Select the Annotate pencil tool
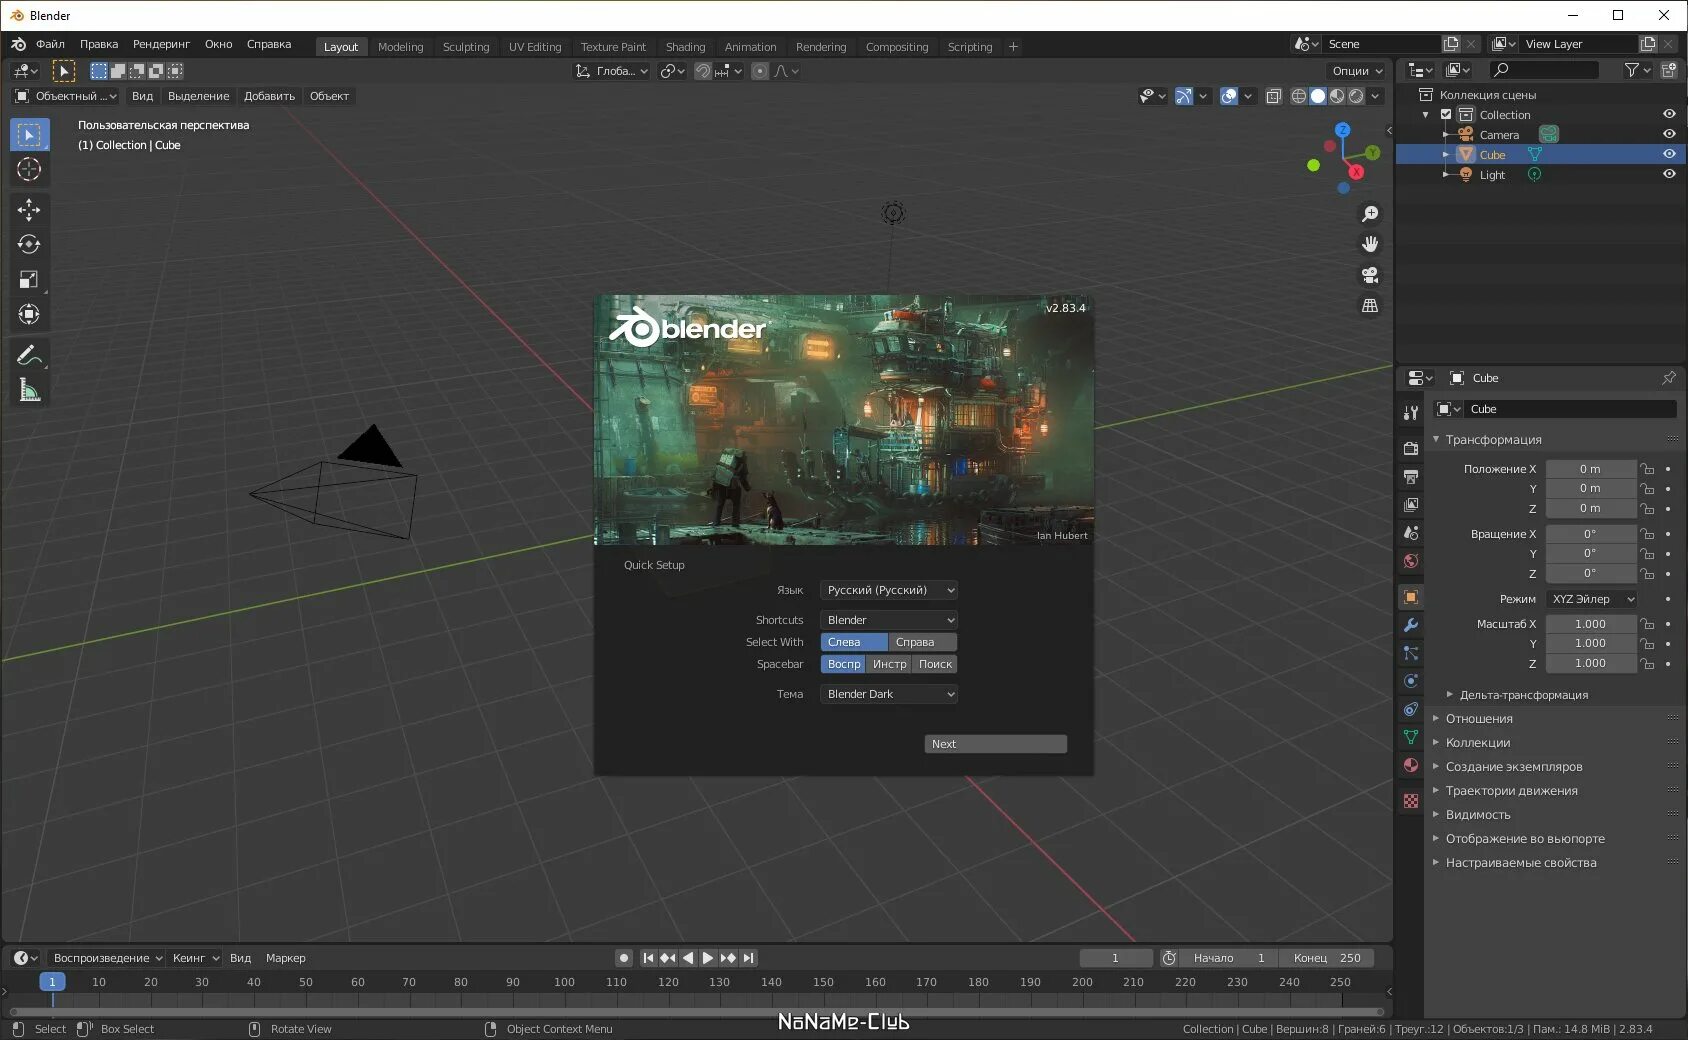Image resolution: width=1688 pixels, height=1040 pixels. tap(29, 355)
